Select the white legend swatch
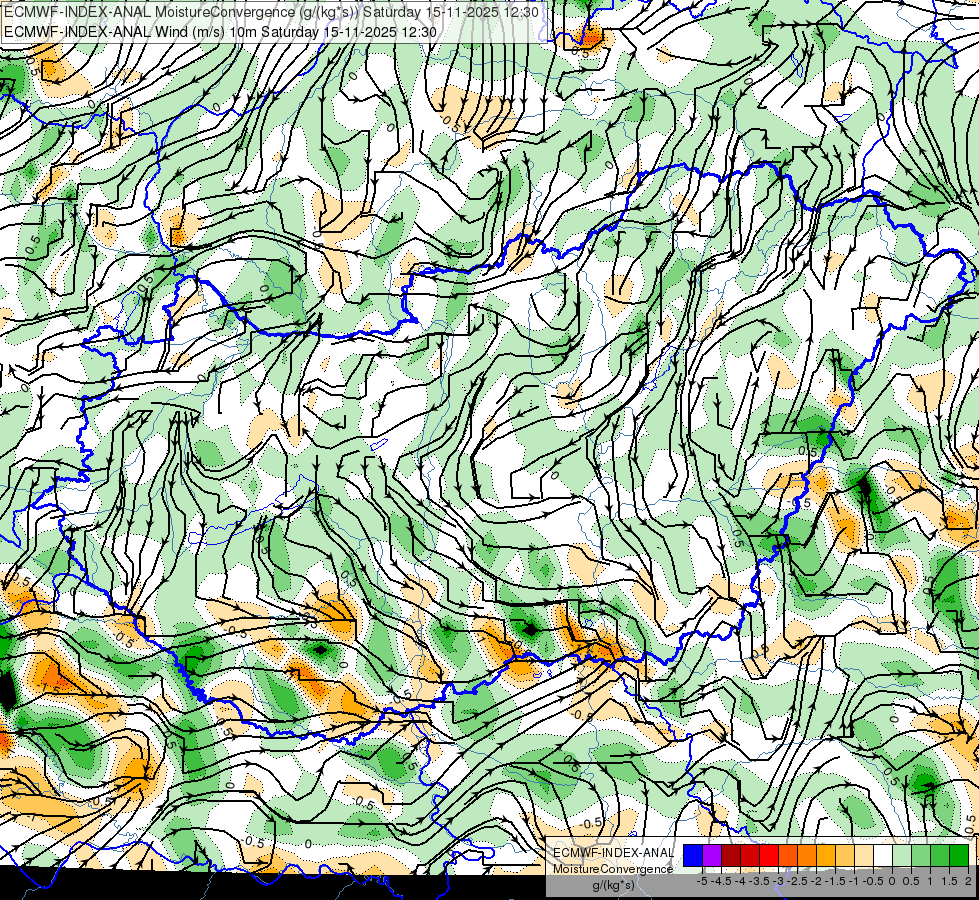The height and width of the screenshot is (900, 979). (x=883, y=855)
